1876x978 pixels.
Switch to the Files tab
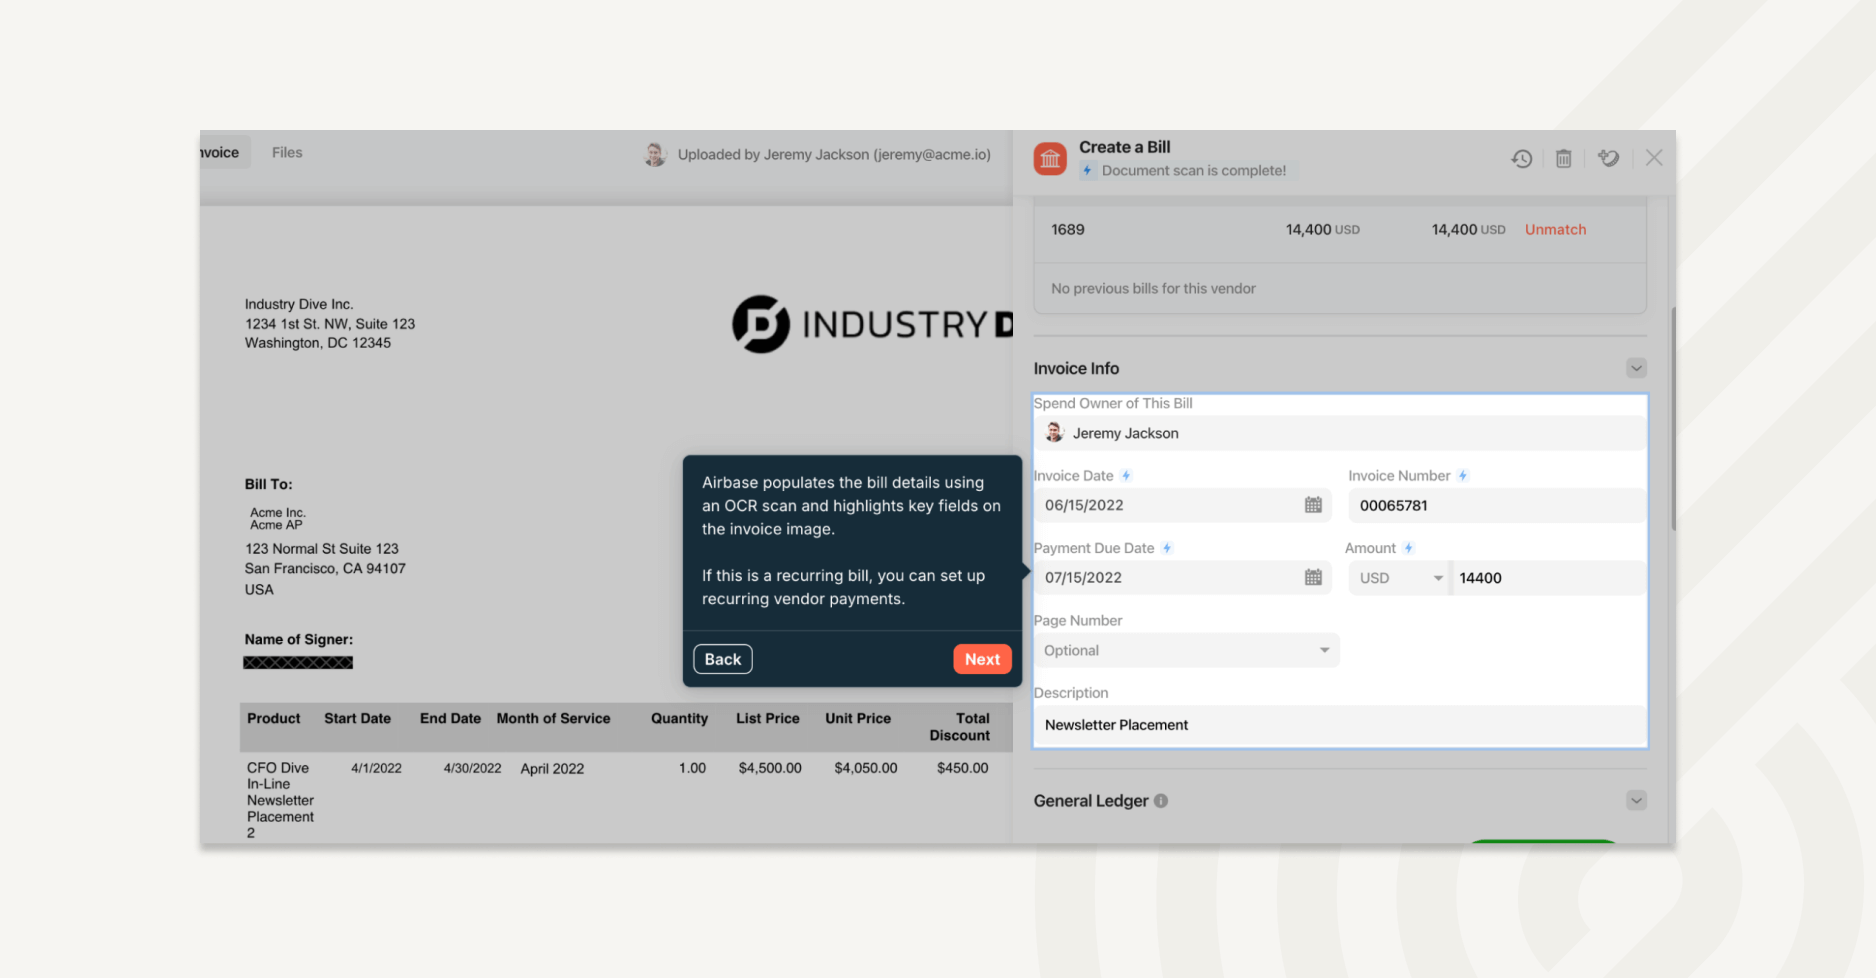point(287,152)
